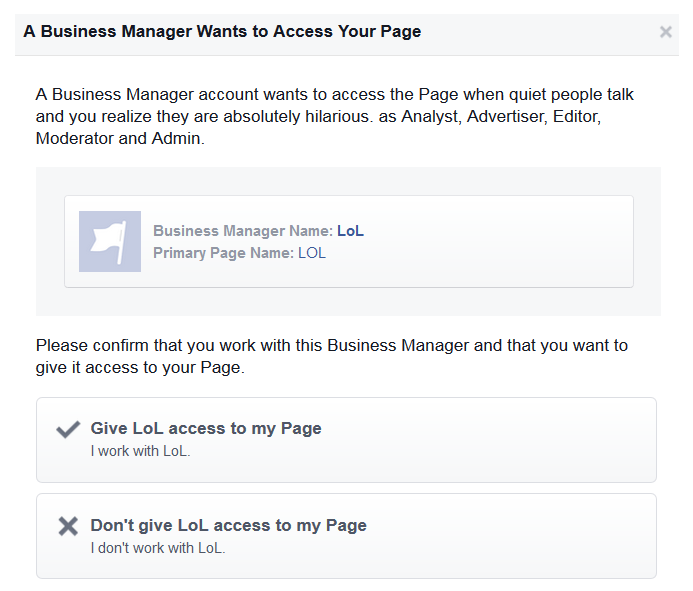Click the access request description paragraph
Image resolution: width=693 pixels, height=591 pixels.
[x=335, y=116]
